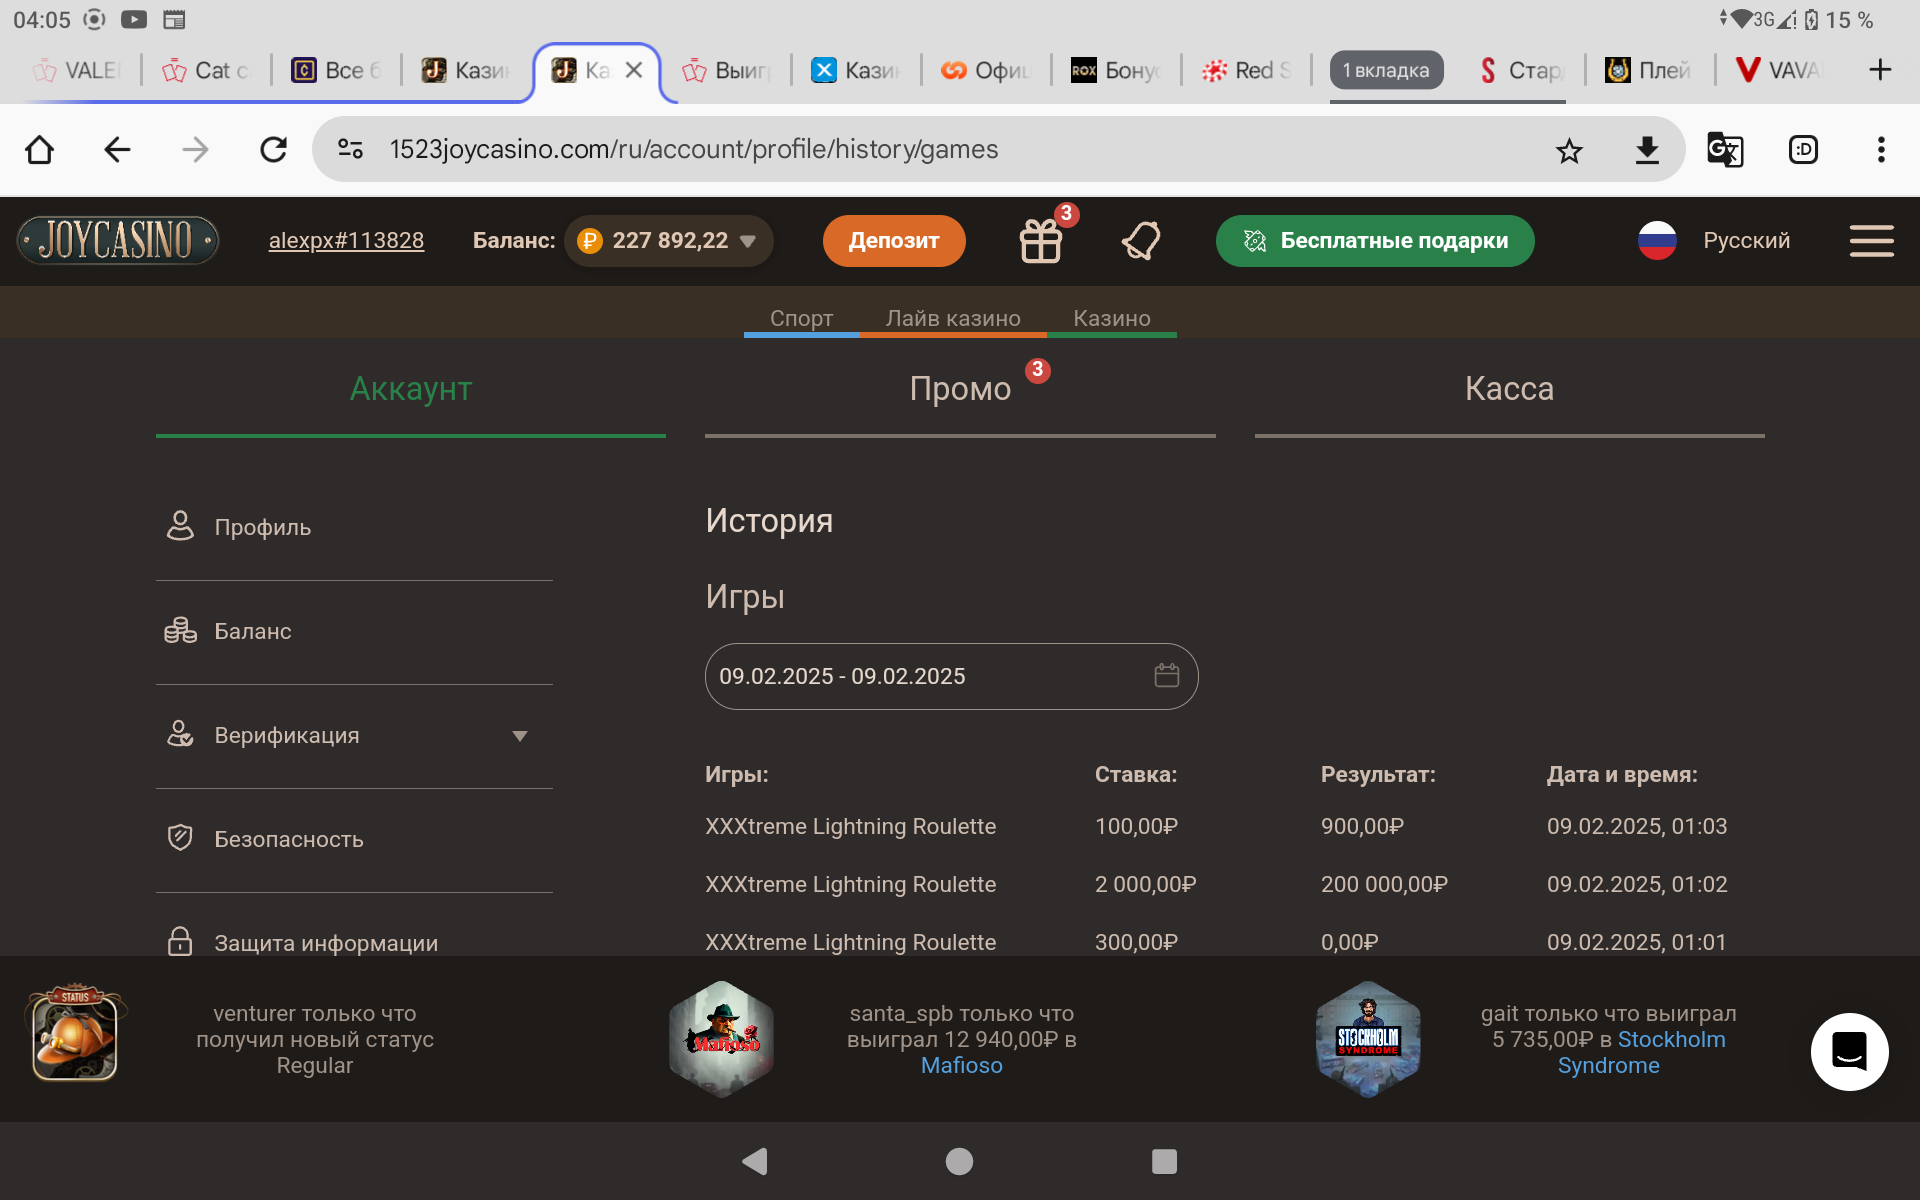
Task: Open Безопасность in the sidebar
Action: [288, 840]
